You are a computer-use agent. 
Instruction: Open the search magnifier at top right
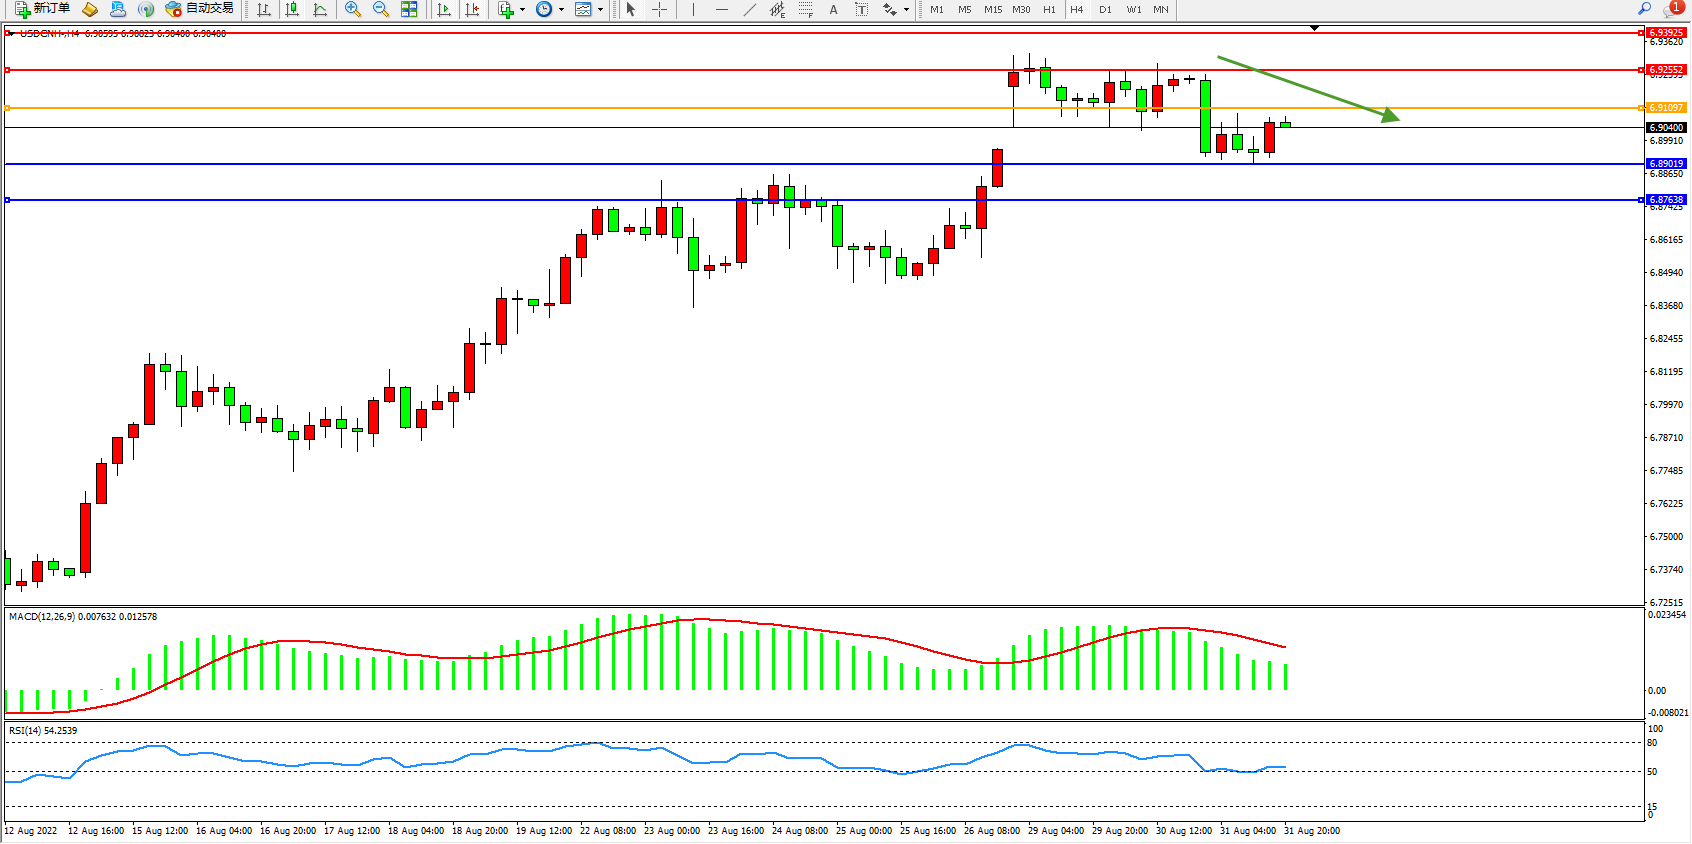1644,9
